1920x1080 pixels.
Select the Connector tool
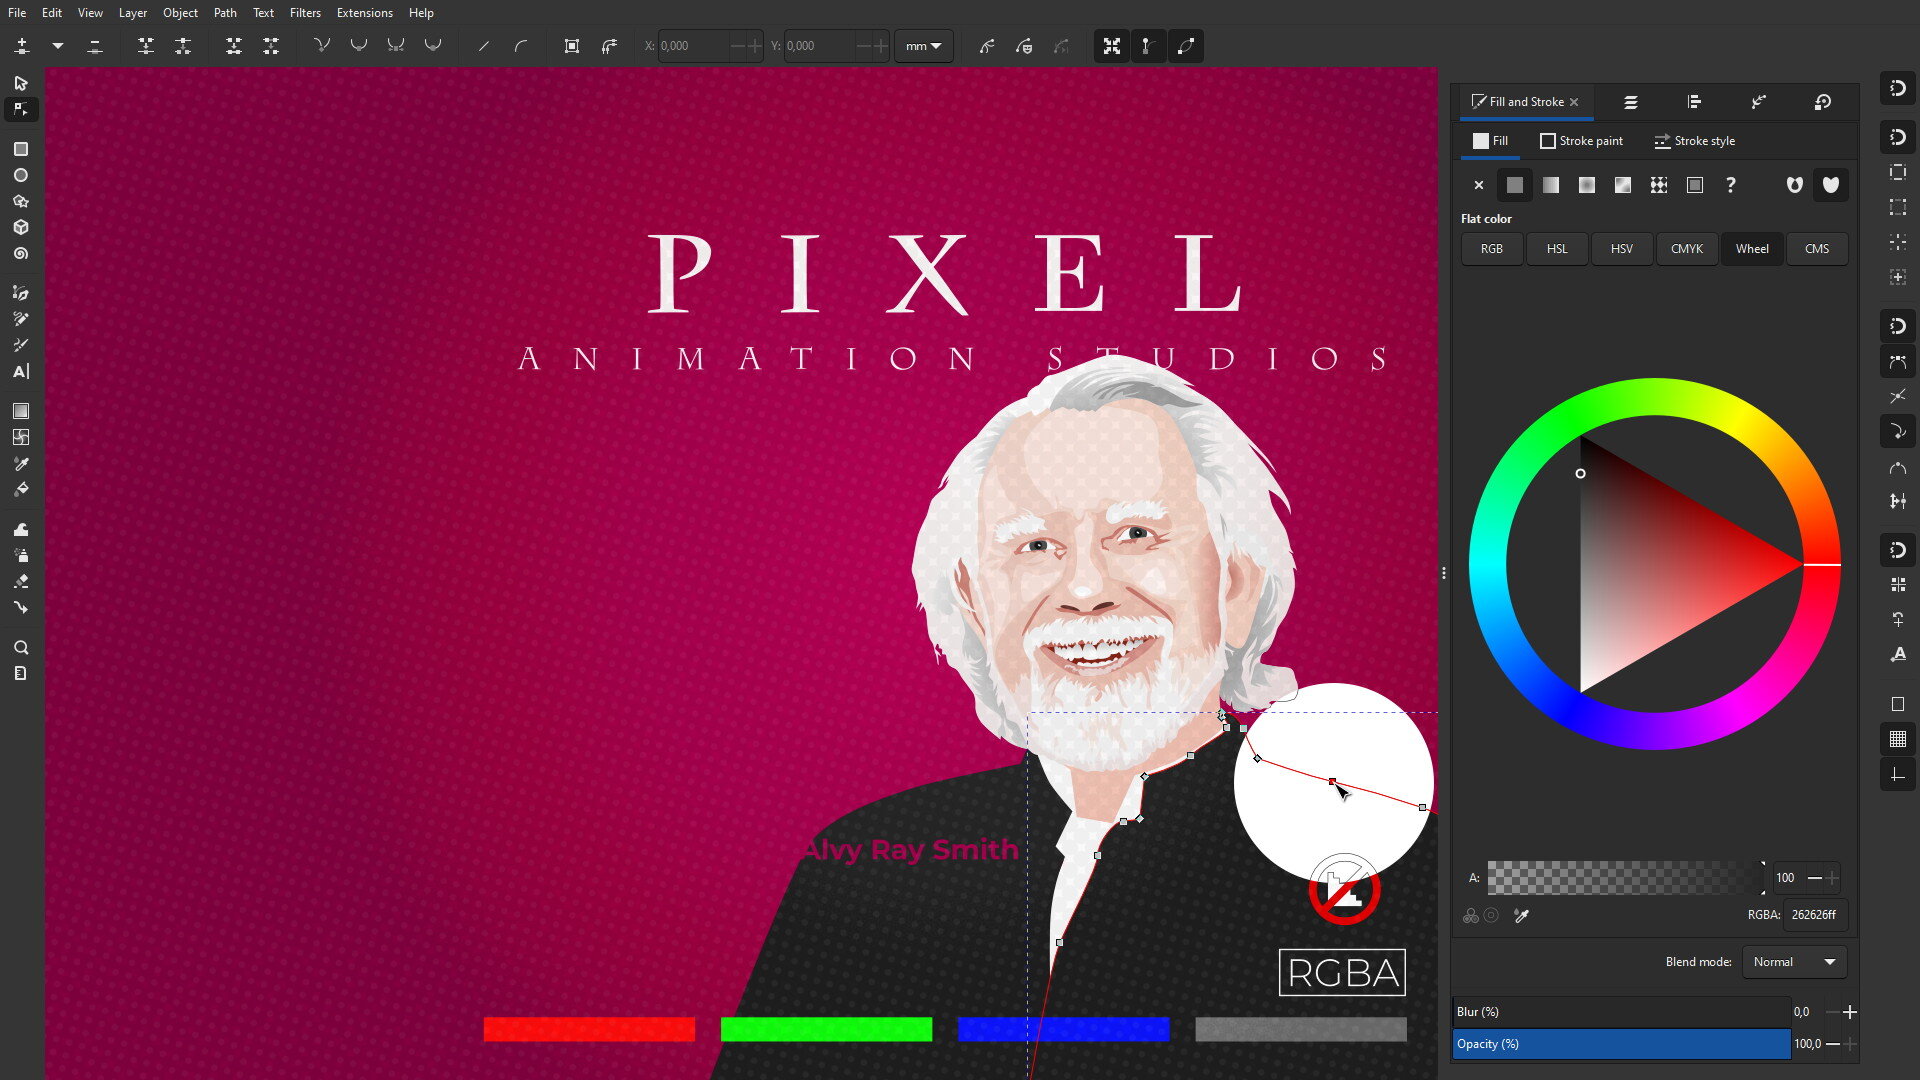point(21,607)
